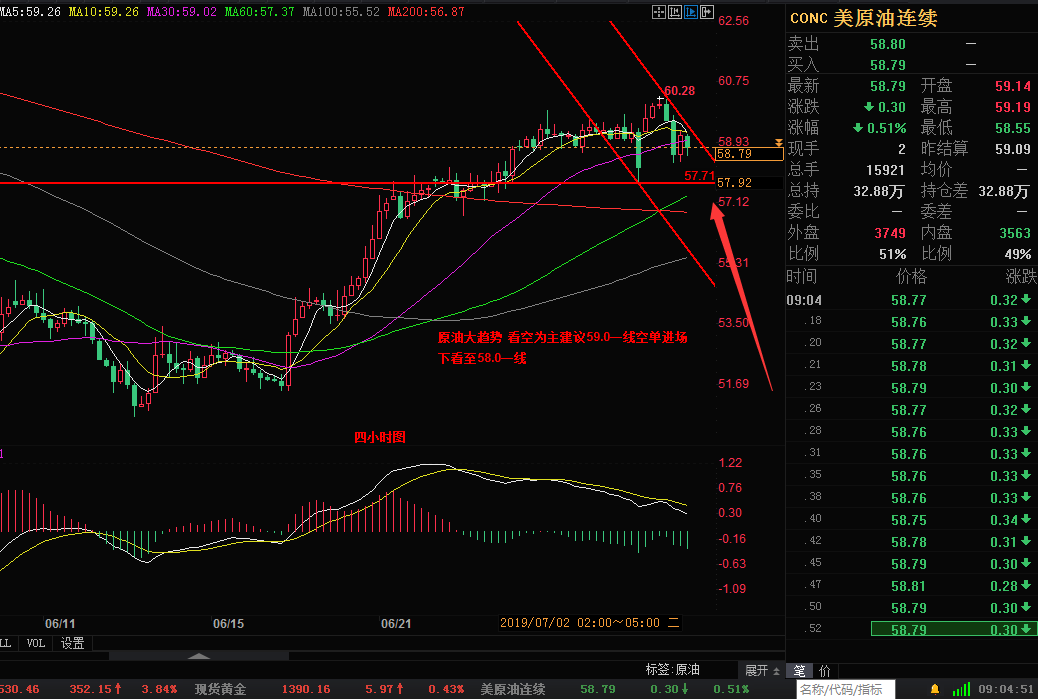This screenshot has width=1038, height=699.
Task: Switch to the VOL indicator tab
Action: click(36, 643)
